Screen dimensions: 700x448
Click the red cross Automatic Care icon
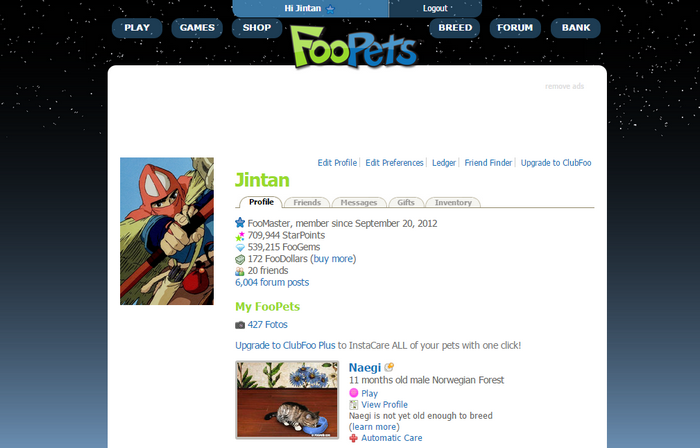tap(354, 438)
